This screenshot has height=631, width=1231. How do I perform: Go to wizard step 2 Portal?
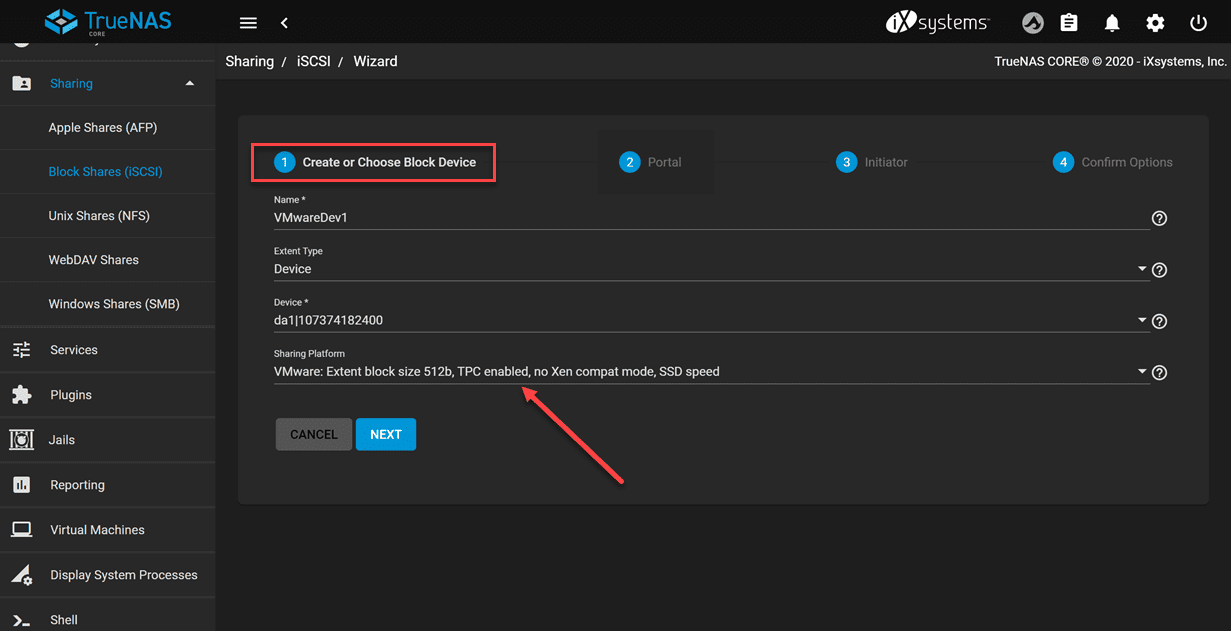click(x=650, y=162)
